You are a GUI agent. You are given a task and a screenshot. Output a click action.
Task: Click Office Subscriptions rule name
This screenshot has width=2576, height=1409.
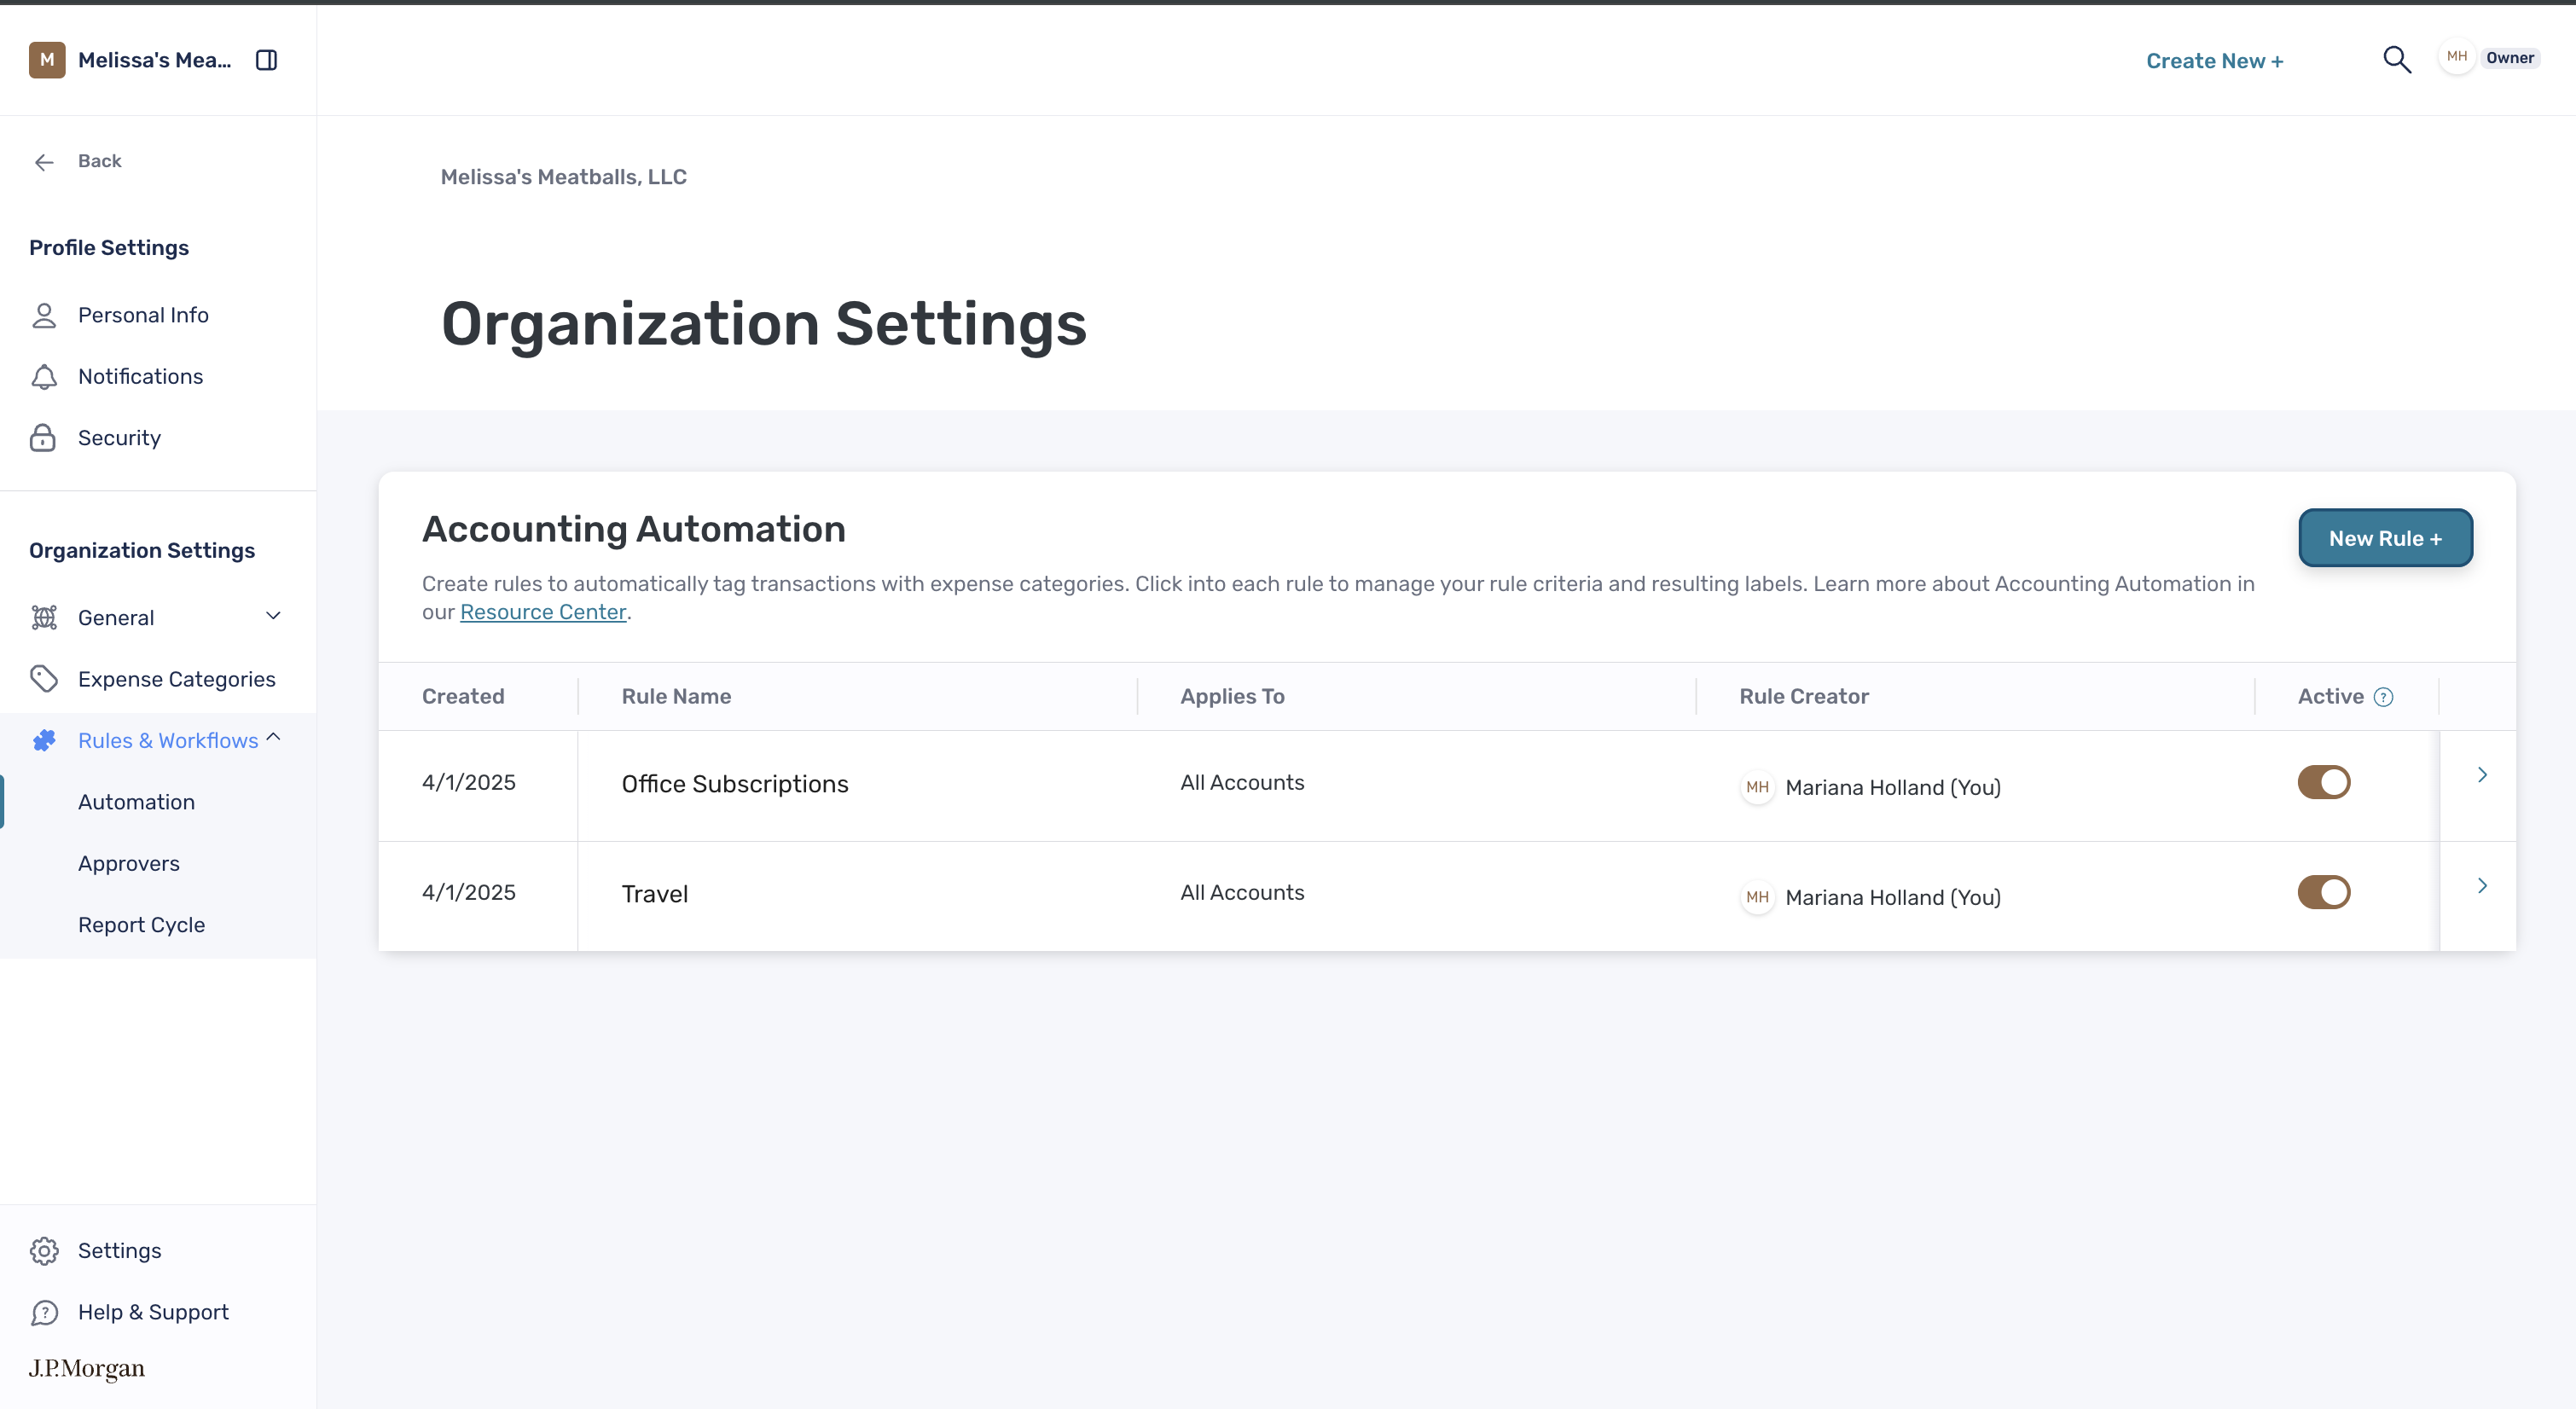pos(735,784)
